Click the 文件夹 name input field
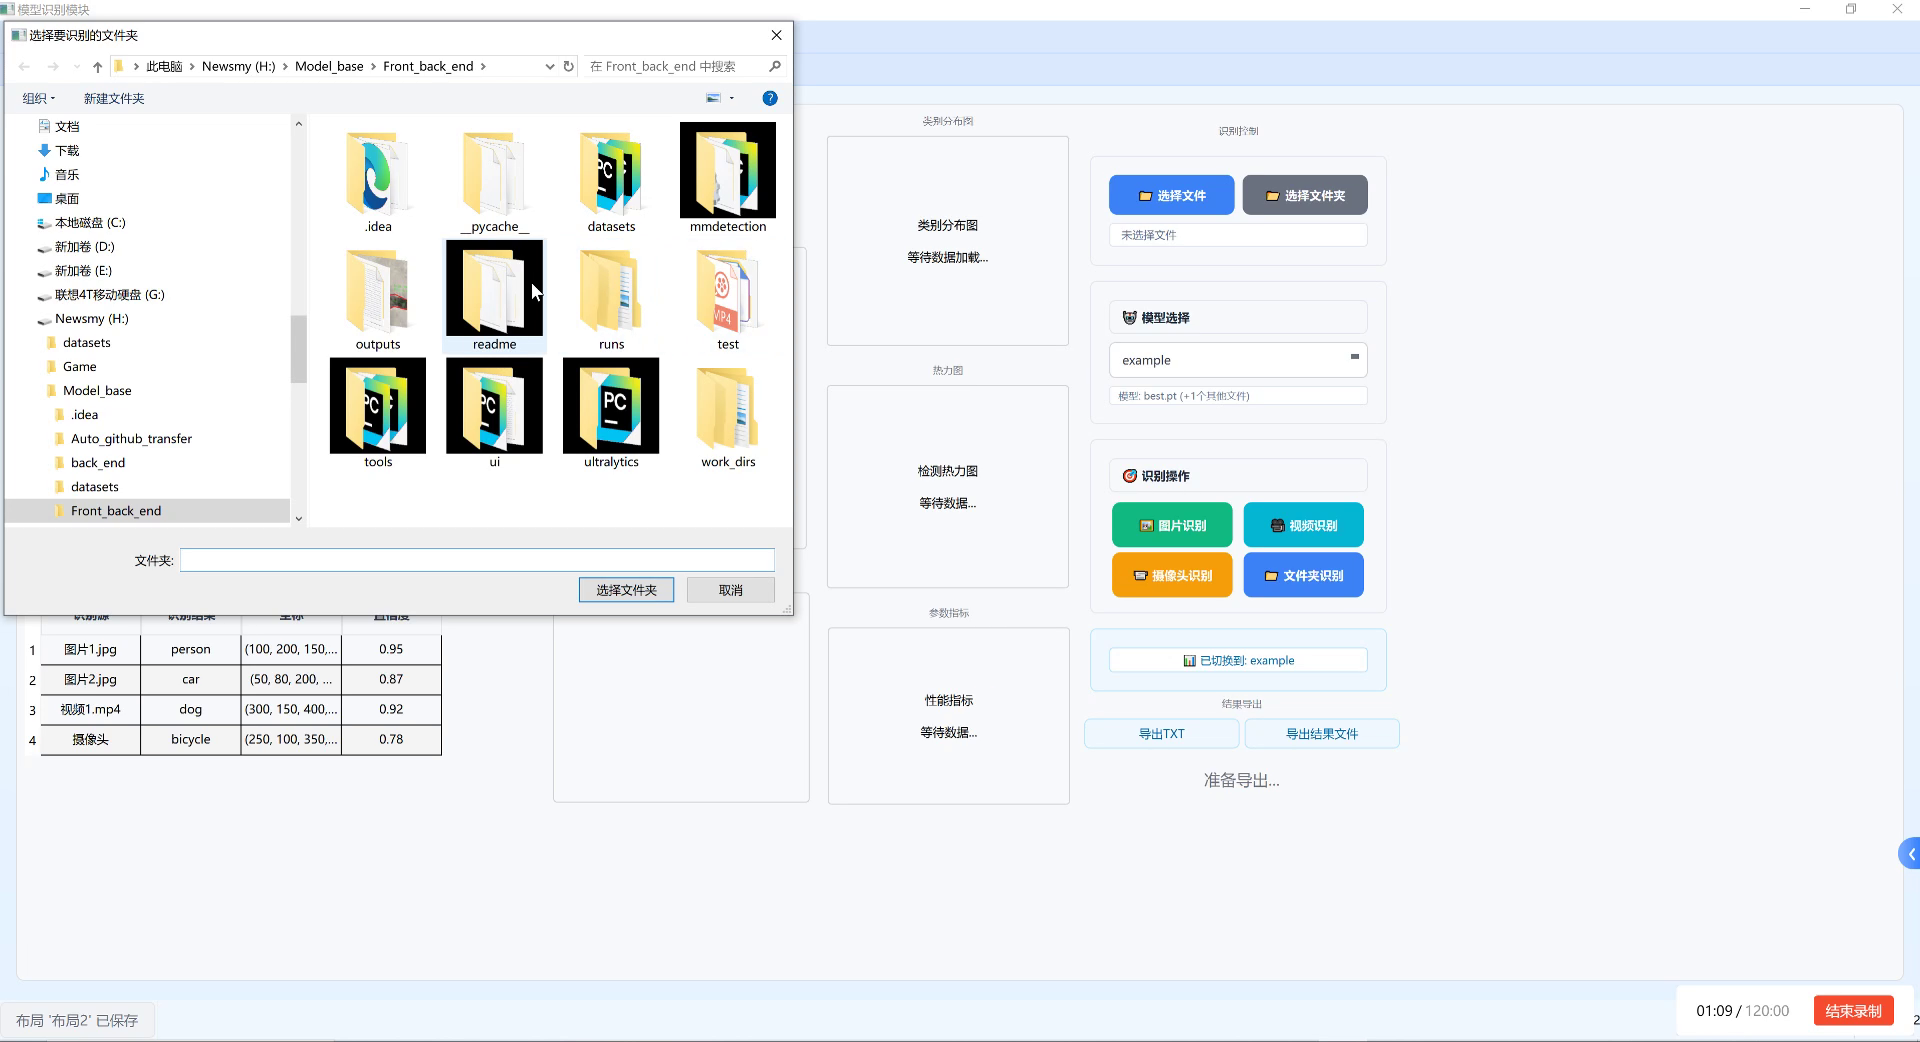Viewport: 1920px width, 1042px height. (x=477, y=560)
